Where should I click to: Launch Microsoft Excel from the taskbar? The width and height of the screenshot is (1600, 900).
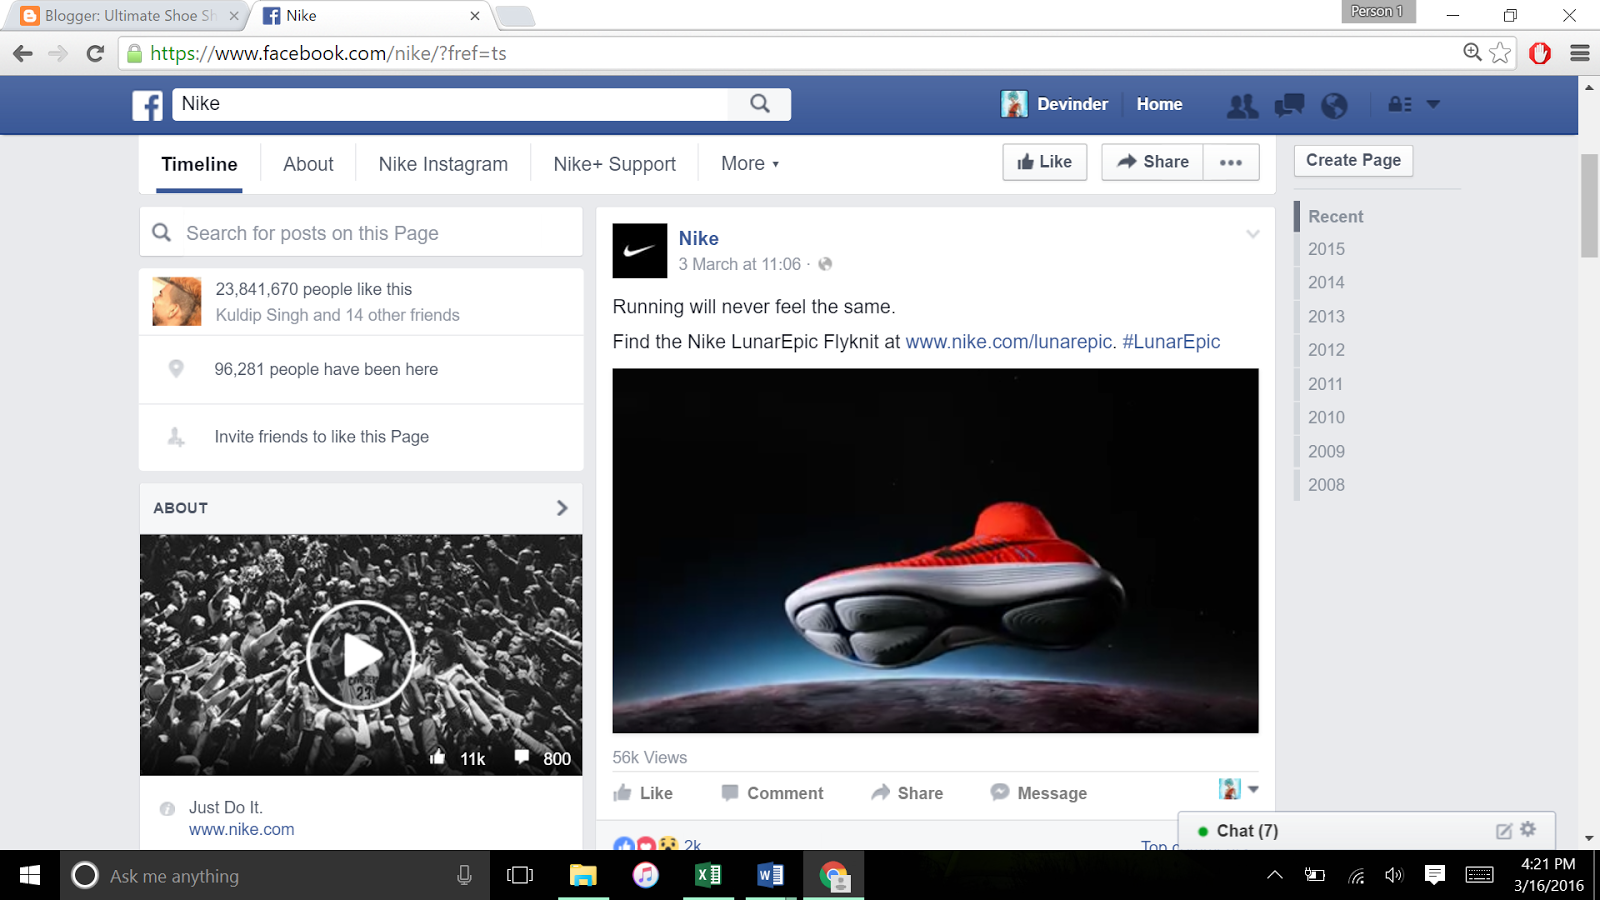click(708, 876)
